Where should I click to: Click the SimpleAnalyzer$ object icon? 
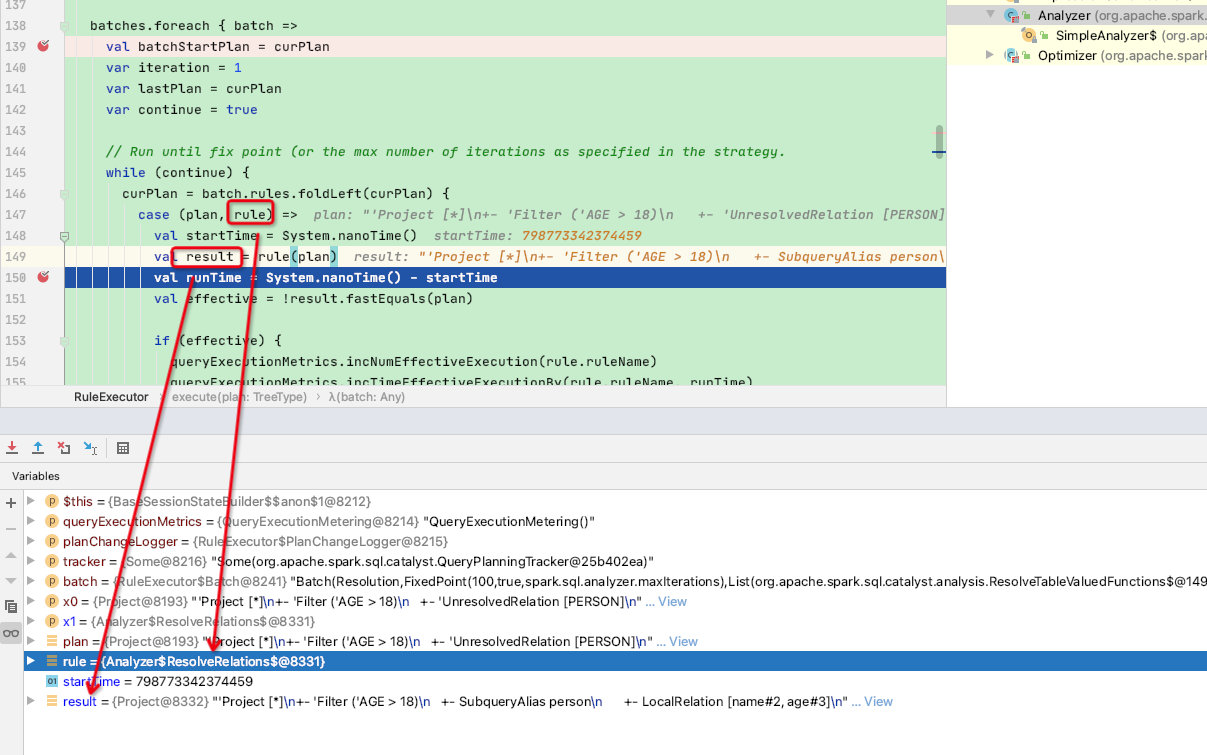1030,35
